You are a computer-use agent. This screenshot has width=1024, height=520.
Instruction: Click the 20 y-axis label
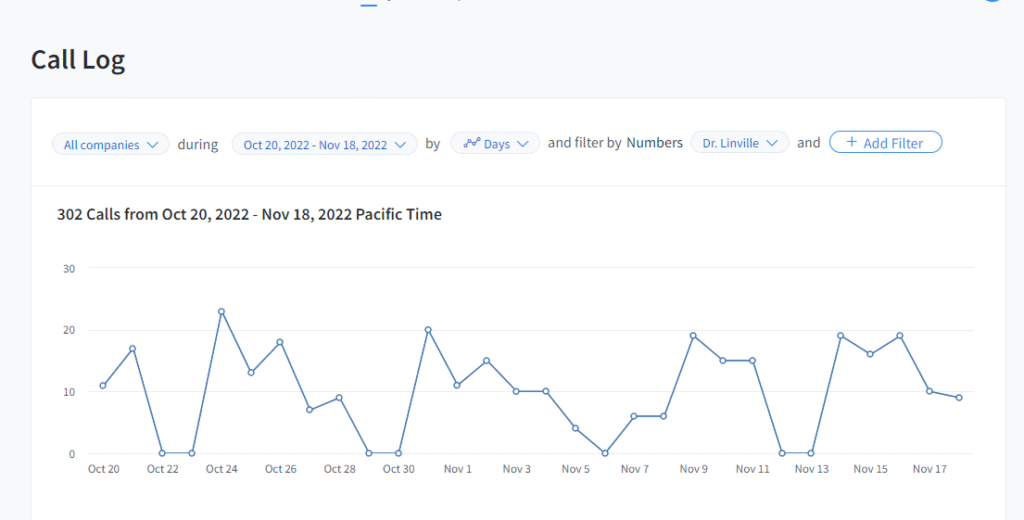(69, 331)
